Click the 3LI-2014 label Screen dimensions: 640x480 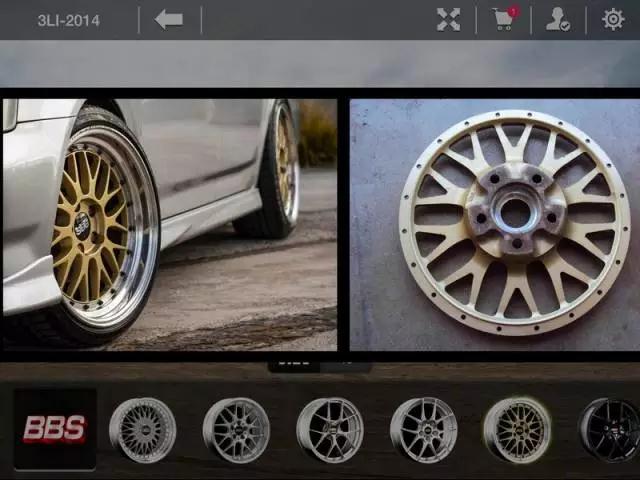[68, 20]
